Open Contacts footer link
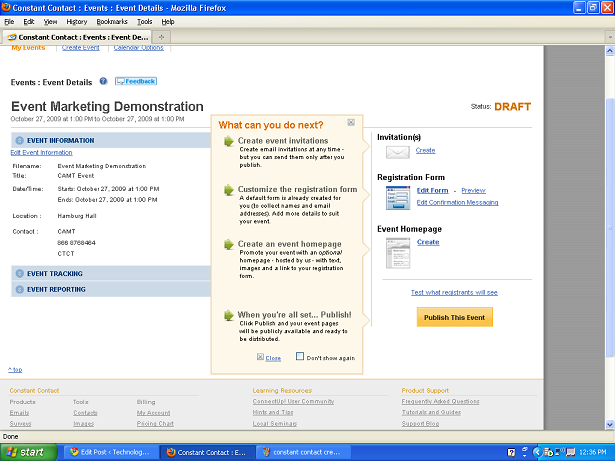 point(85,413)
